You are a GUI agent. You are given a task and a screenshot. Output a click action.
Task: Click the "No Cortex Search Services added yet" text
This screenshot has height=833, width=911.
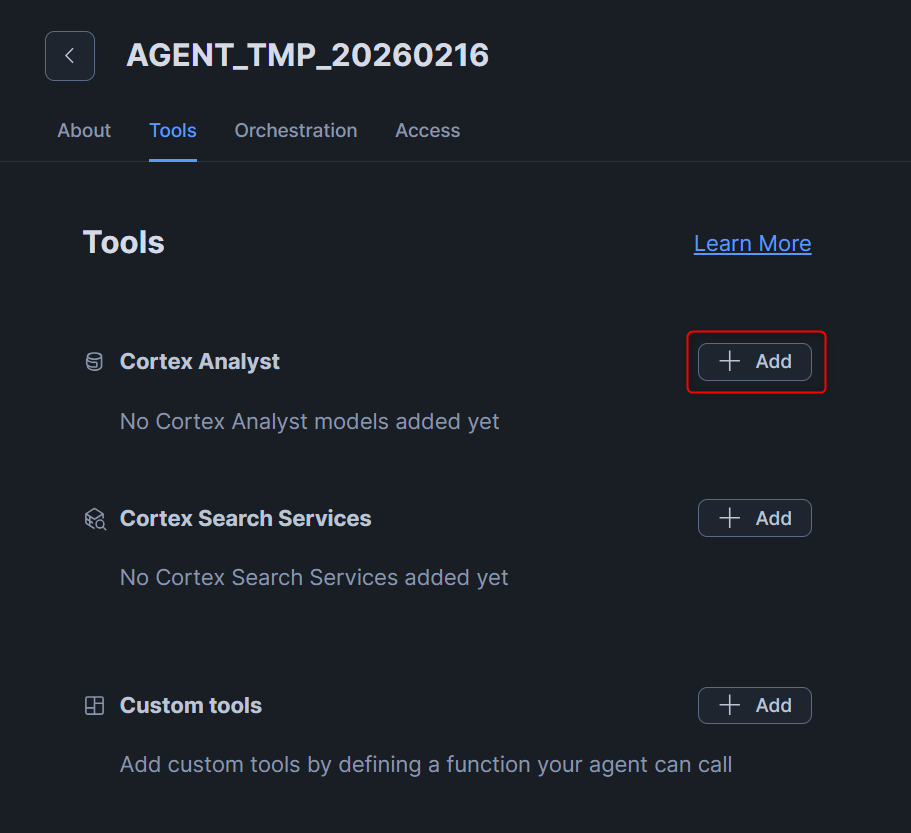(314, 578)
